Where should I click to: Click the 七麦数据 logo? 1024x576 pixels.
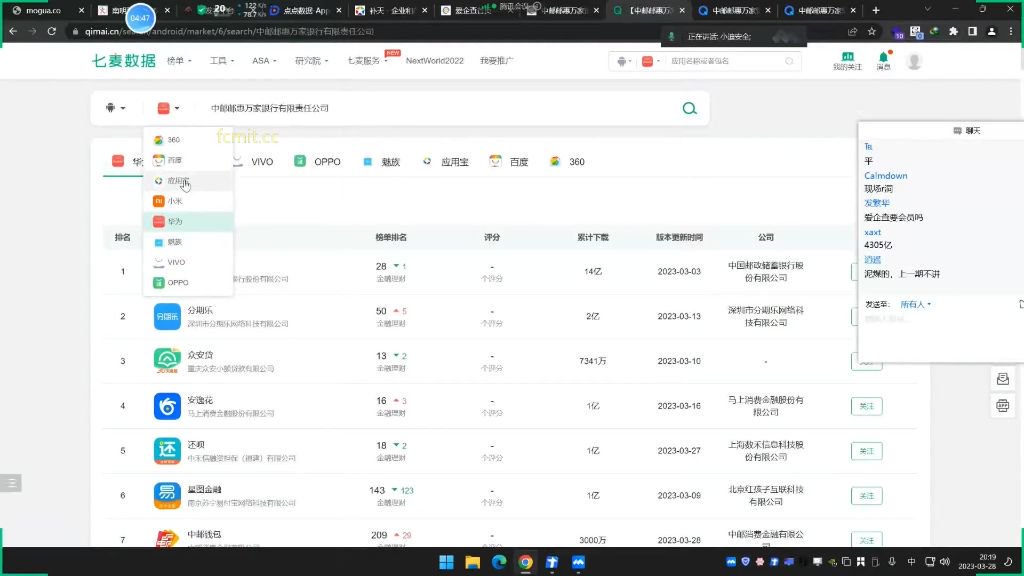click(123, 61)
